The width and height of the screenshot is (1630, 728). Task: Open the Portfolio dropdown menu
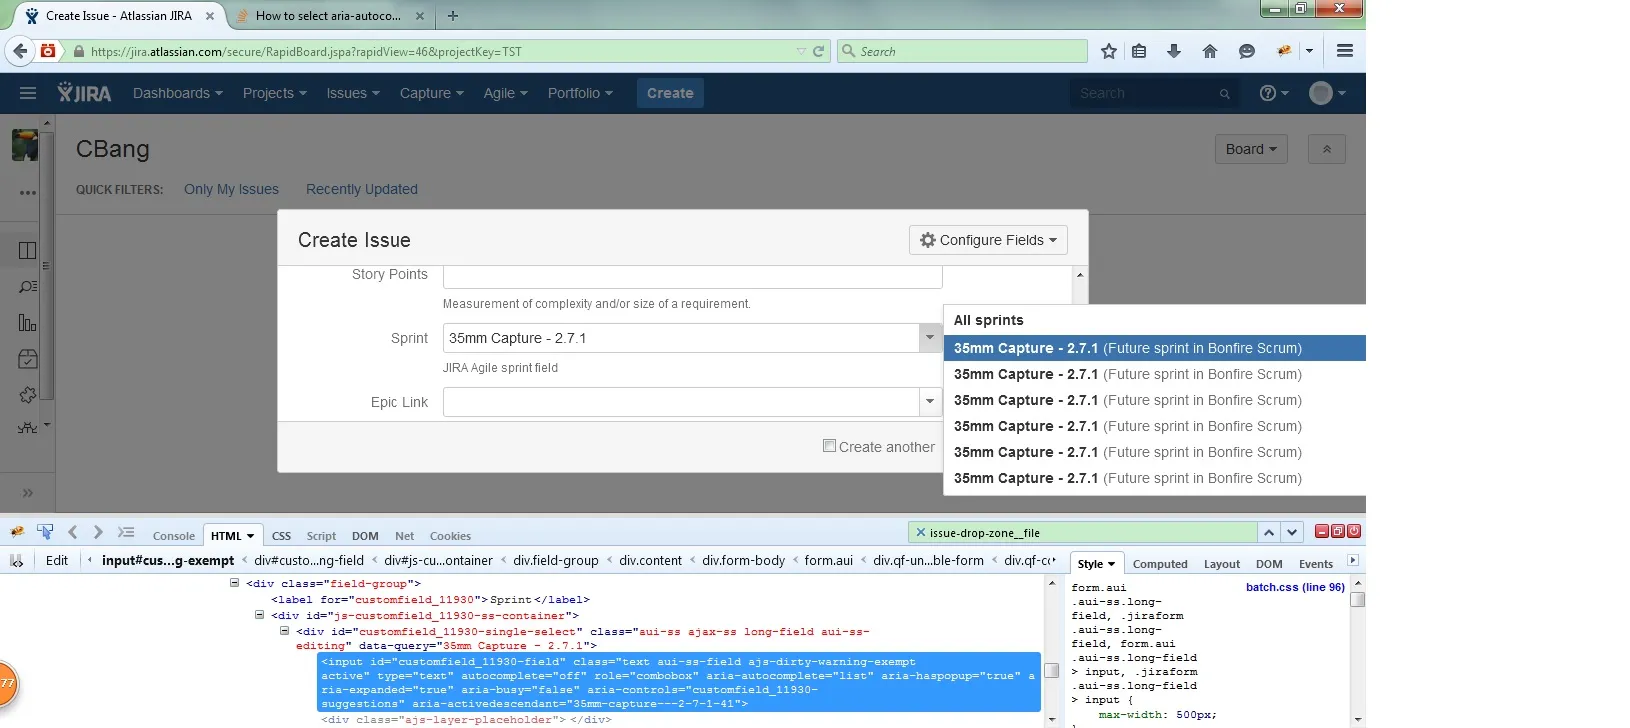click(x=580, y=93)
